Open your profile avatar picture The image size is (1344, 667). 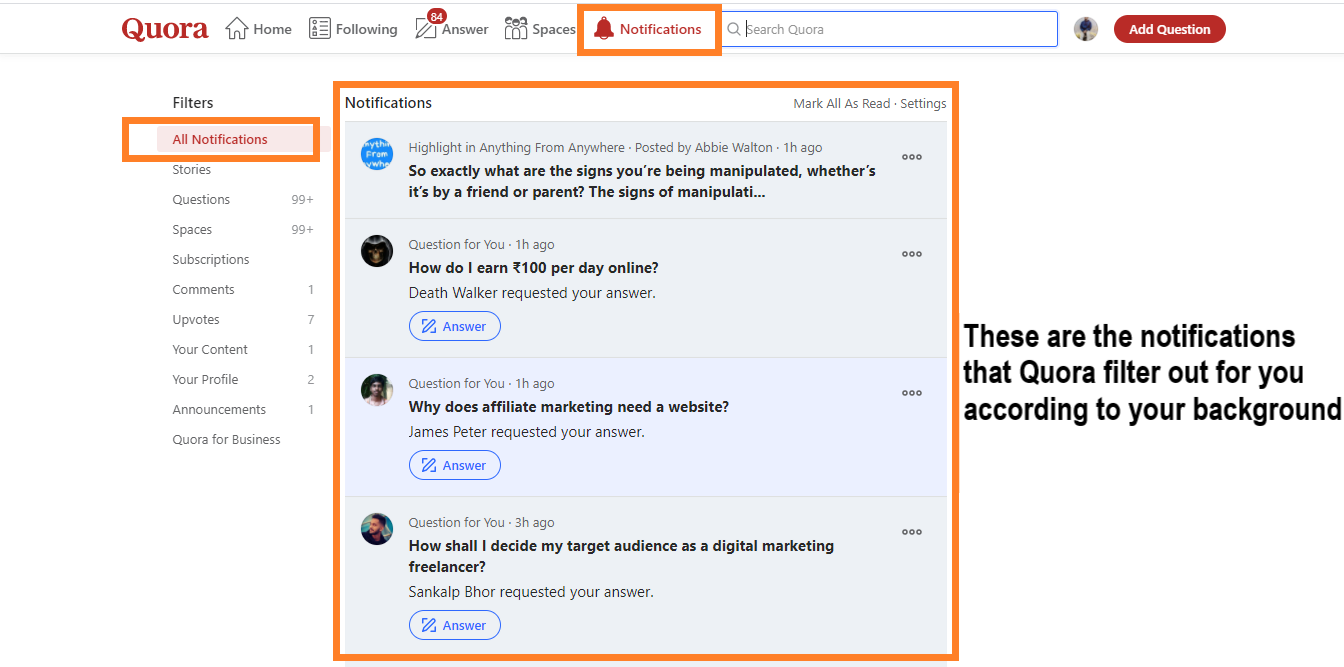point(1086,28)
